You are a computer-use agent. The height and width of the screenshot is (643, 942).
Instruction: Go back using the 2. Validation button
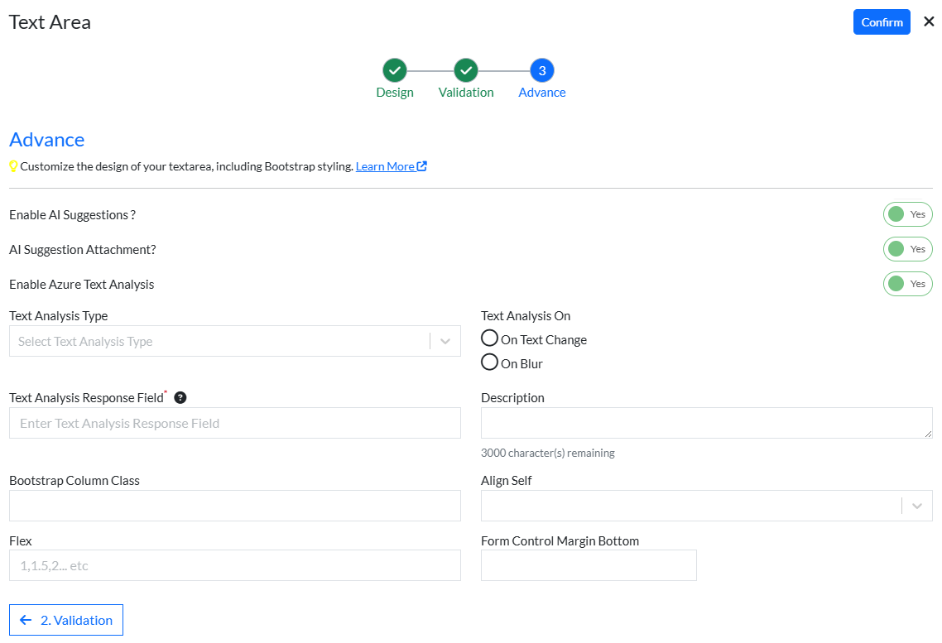pos(66,620)
